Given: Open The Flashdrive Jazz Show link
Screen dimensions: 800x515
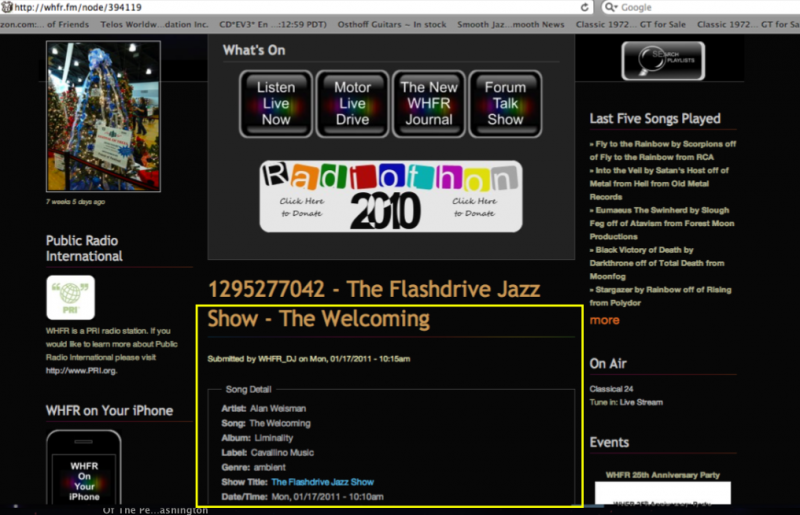Looking at the screenshot, I should coord(322,482).
